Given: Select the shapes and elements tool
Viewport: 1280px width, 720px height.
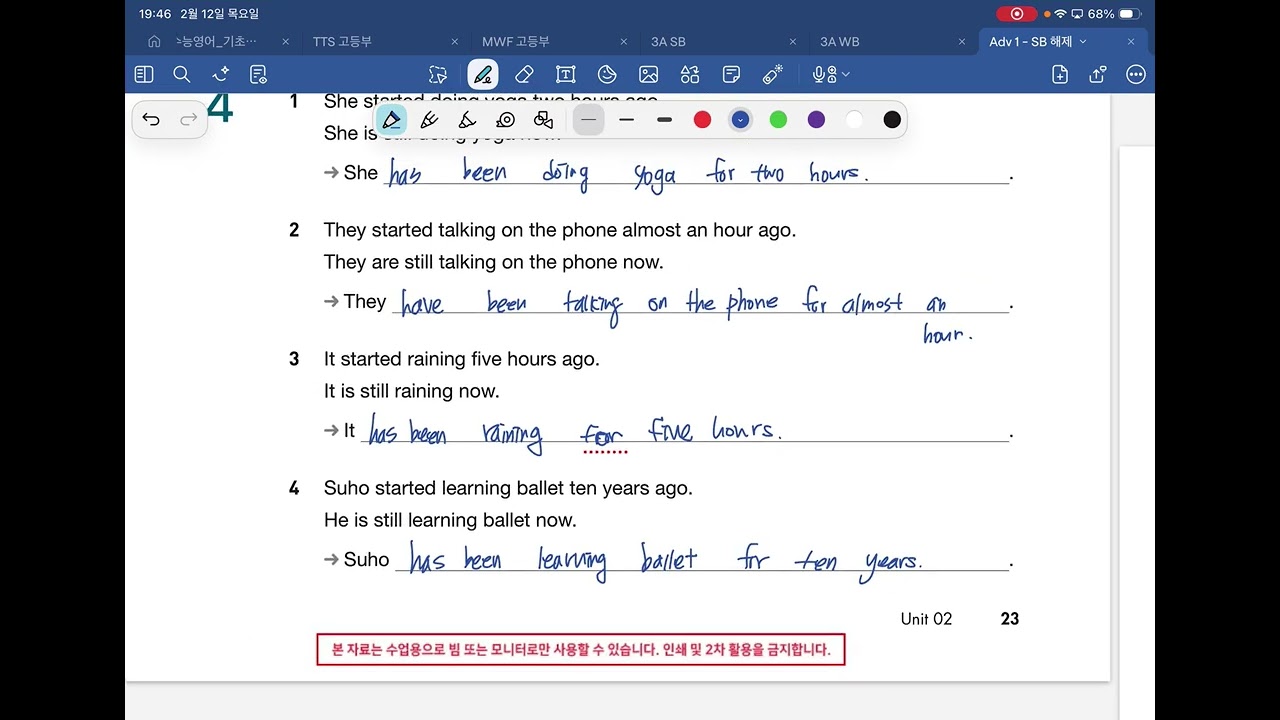Looking at the screenshot, I should 690,74.
